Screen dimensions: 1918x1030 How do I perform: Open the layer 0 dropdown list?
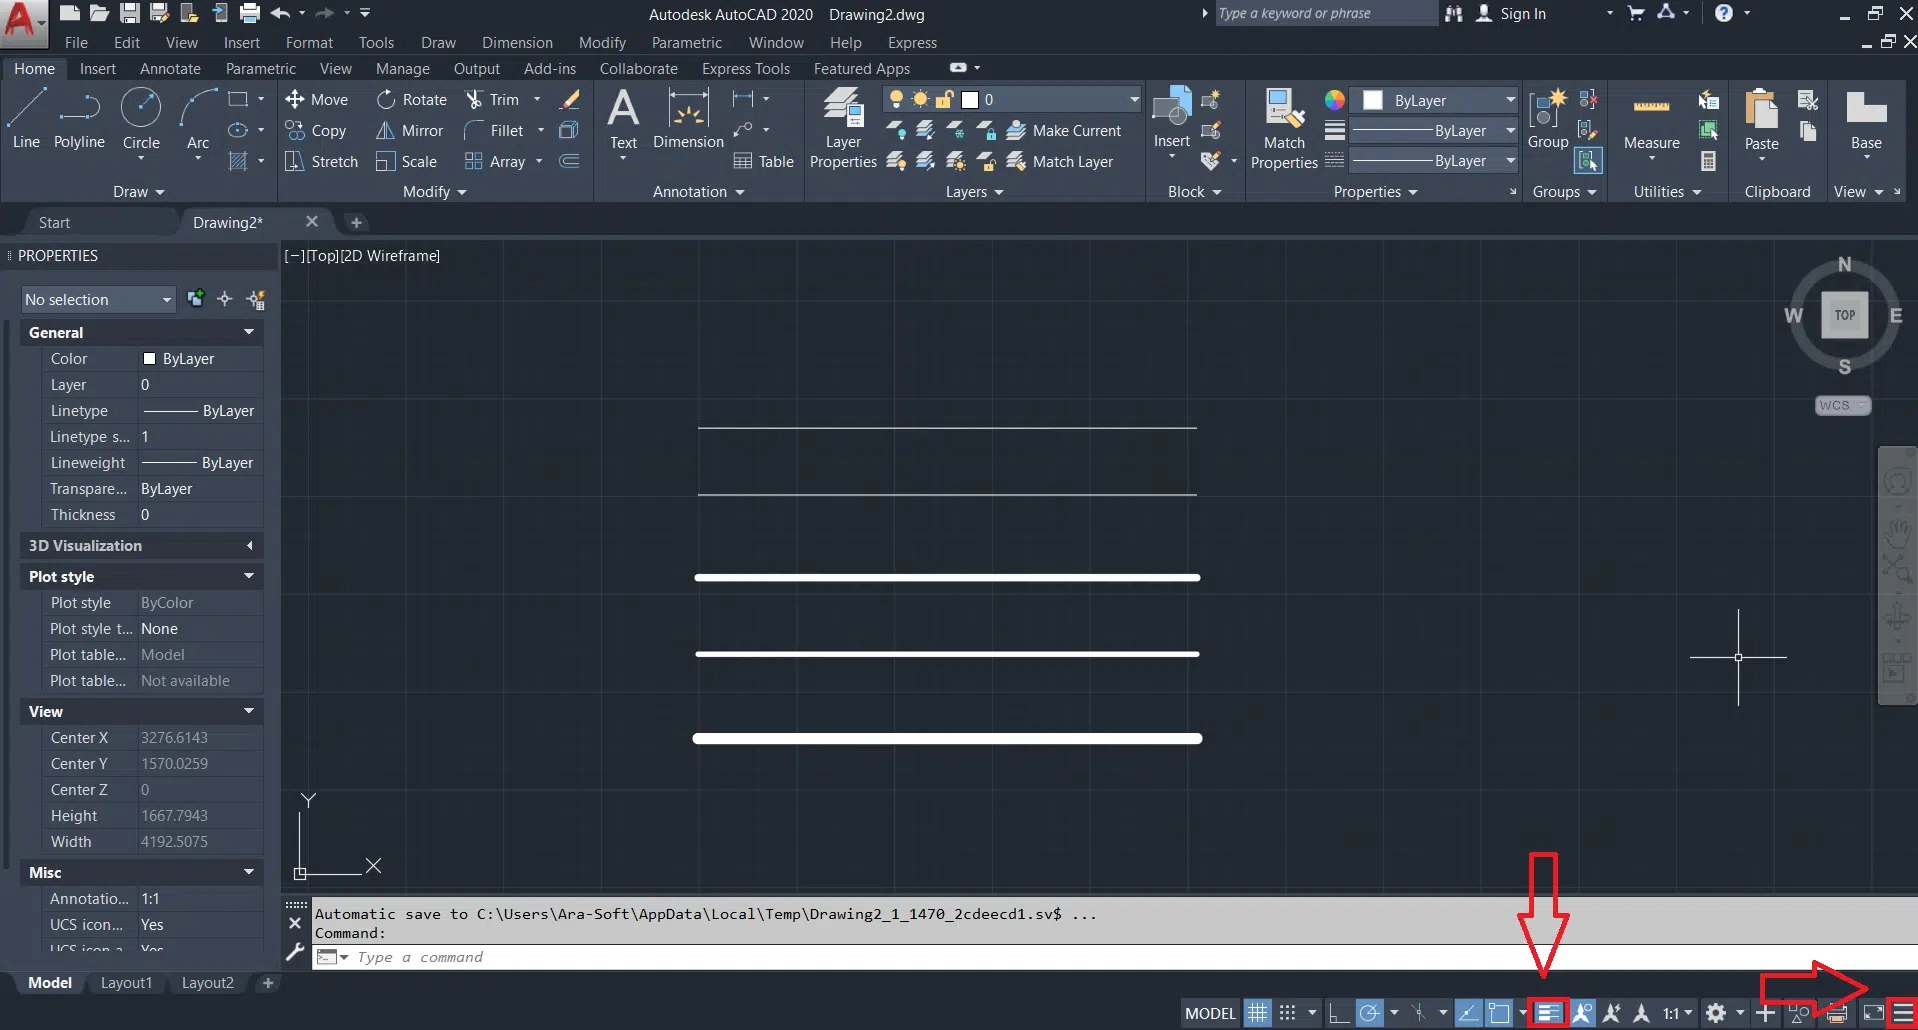(x=1133, y=99)
